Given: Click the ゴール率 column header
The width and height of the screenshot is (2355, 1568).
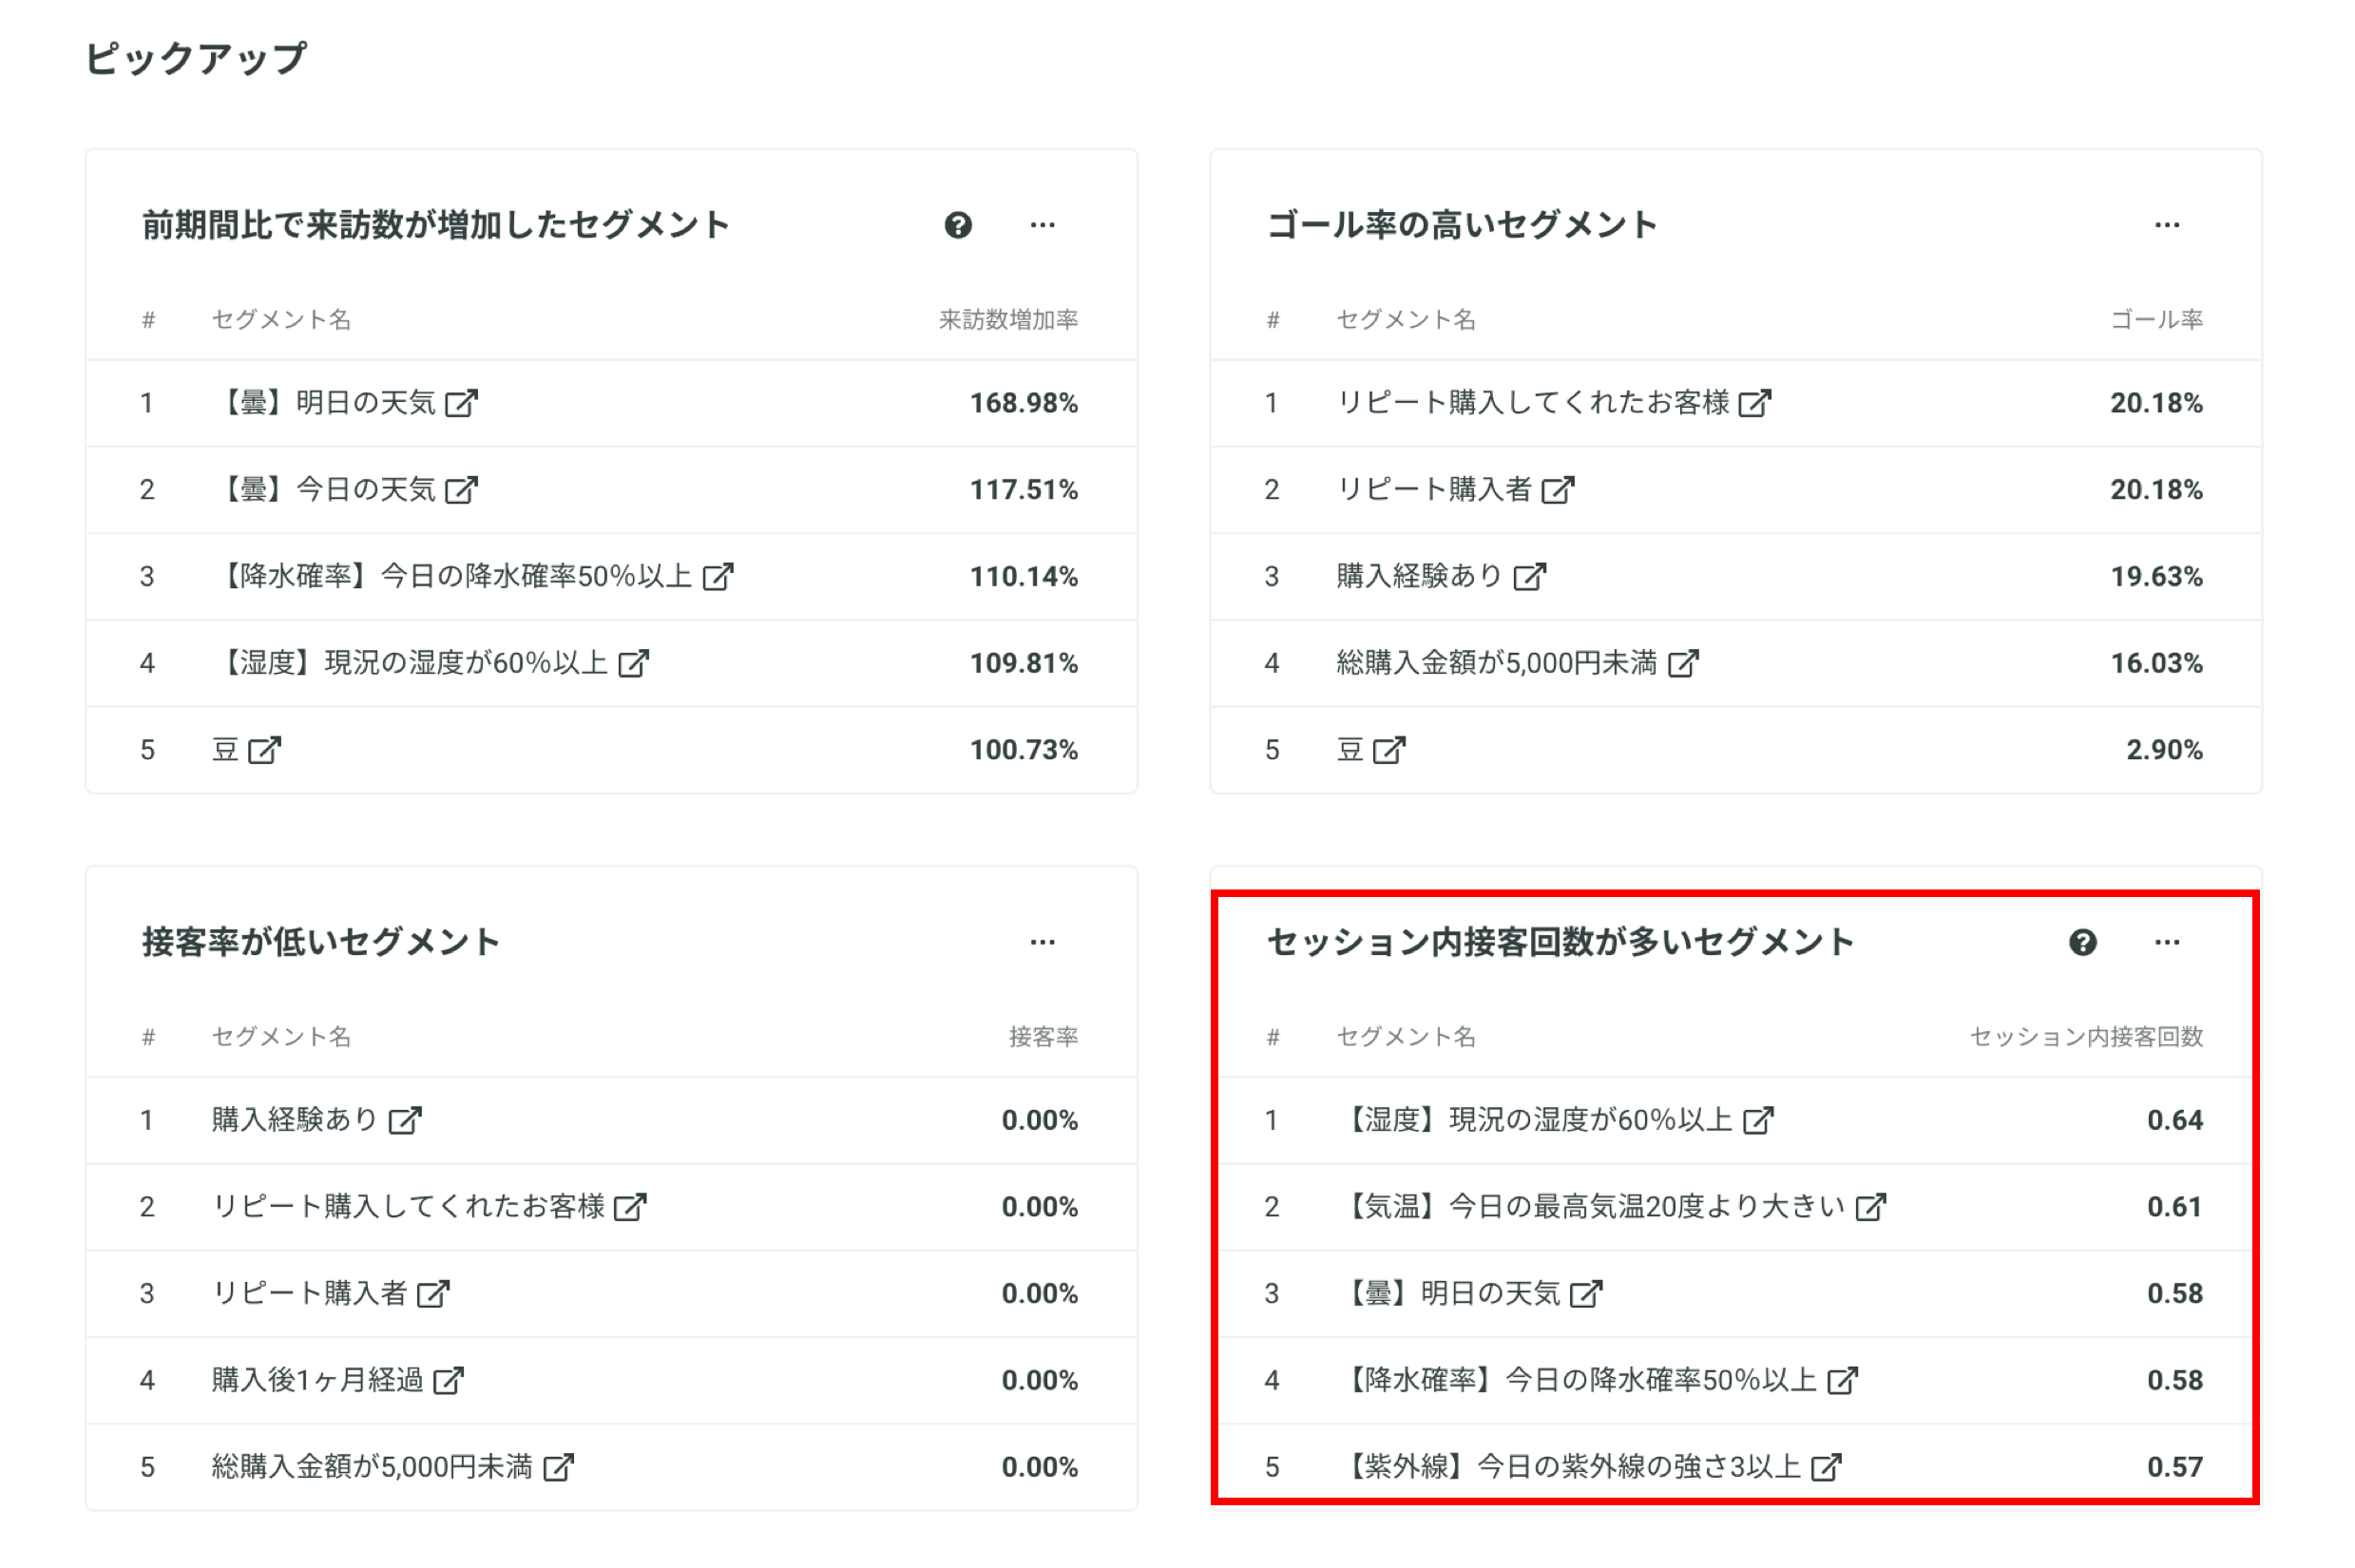Looking at the screenshot, I should (x=2156, y=320).
